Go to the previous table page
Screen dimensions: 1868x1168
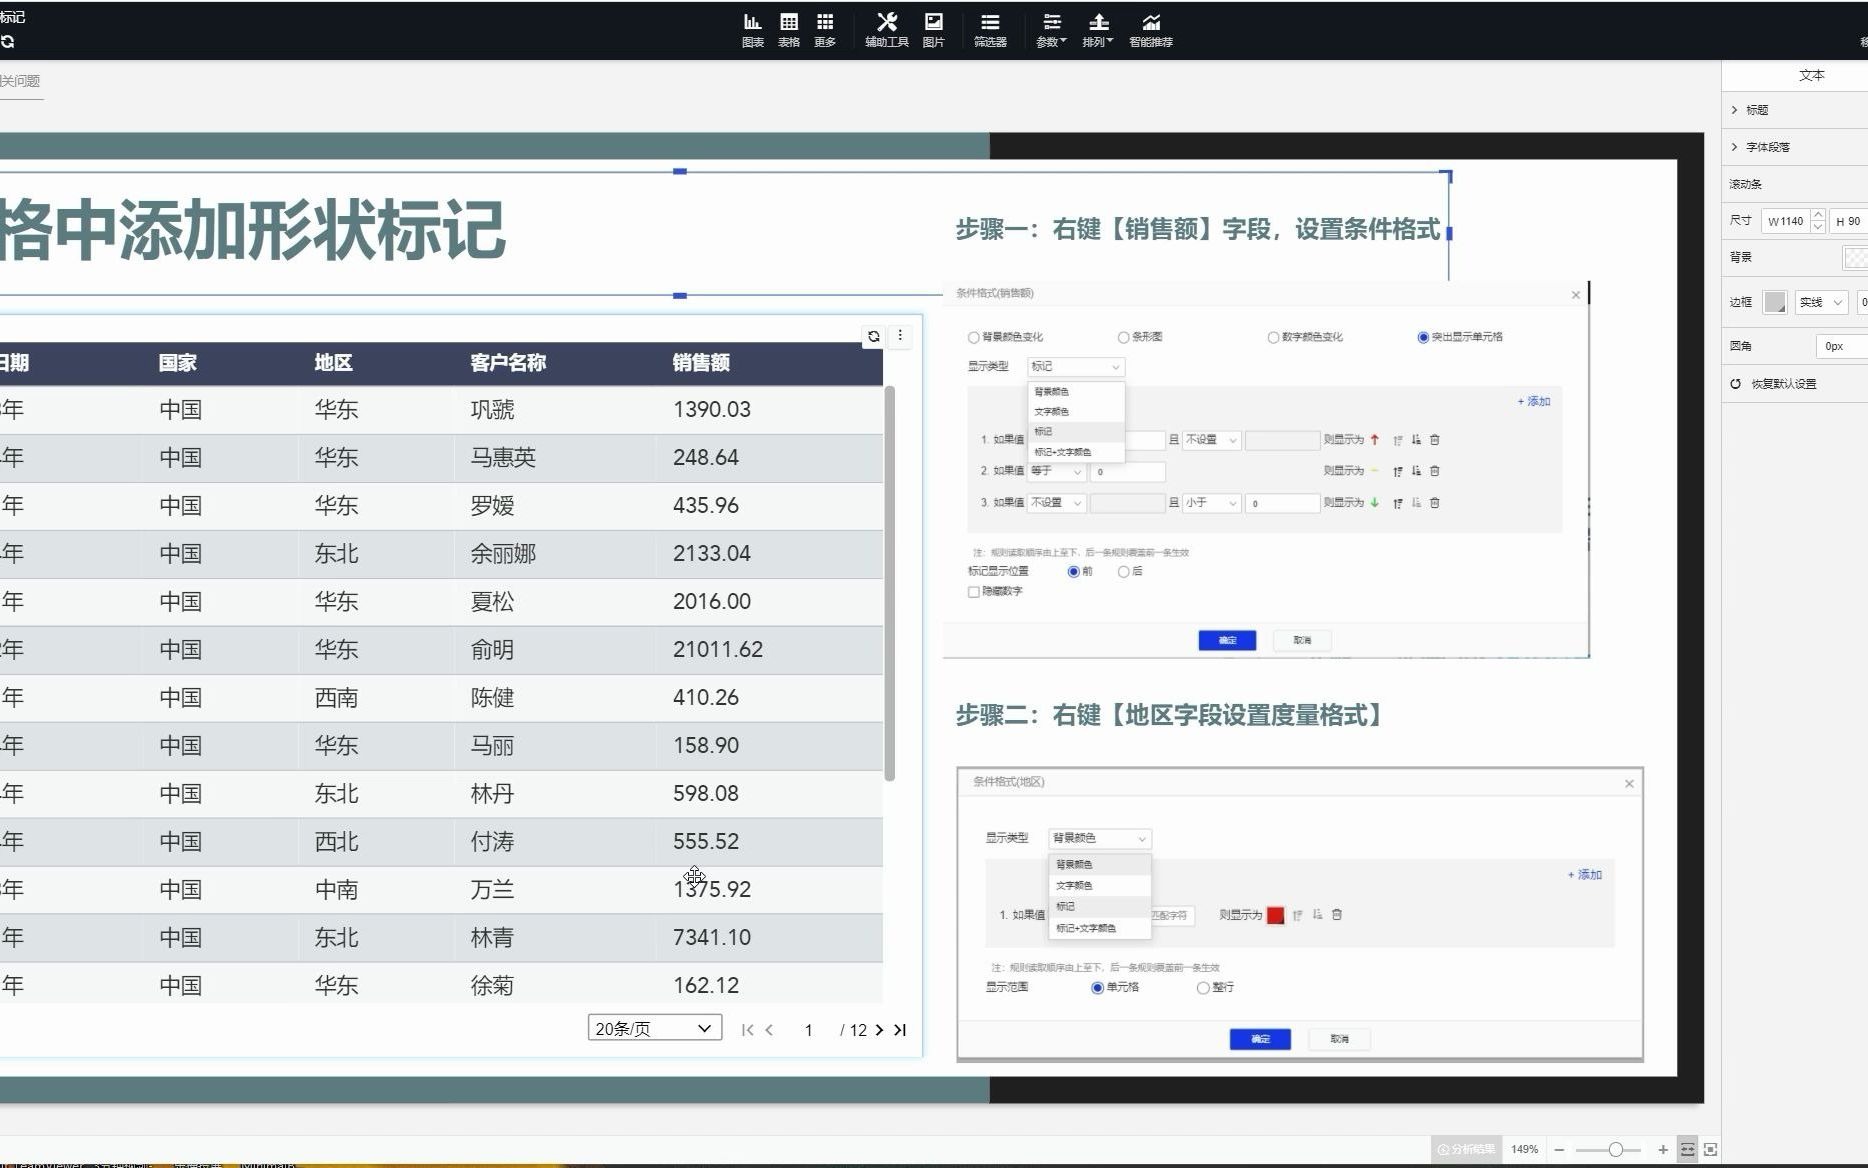point(769,1030)
